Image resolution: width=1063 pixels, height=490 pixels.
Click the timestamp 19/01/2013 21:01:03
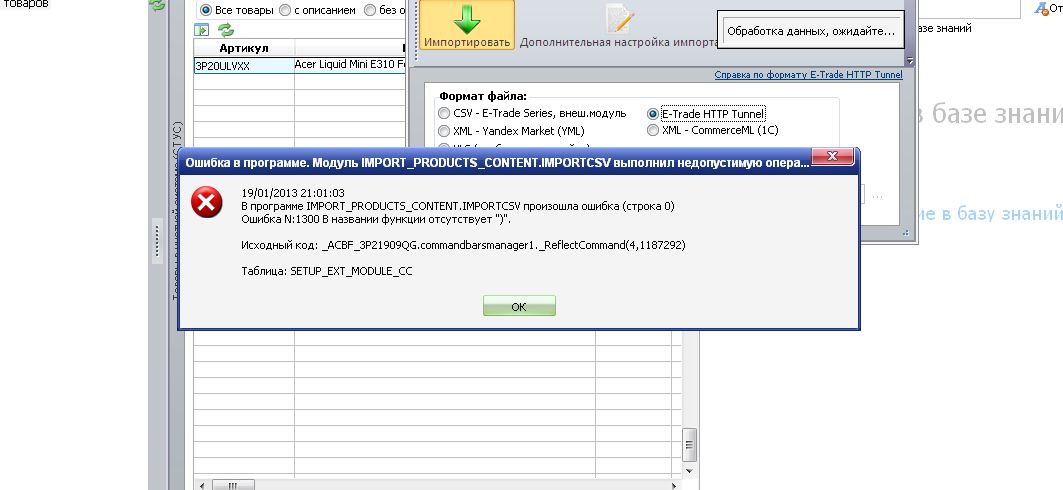pos(293,193)
